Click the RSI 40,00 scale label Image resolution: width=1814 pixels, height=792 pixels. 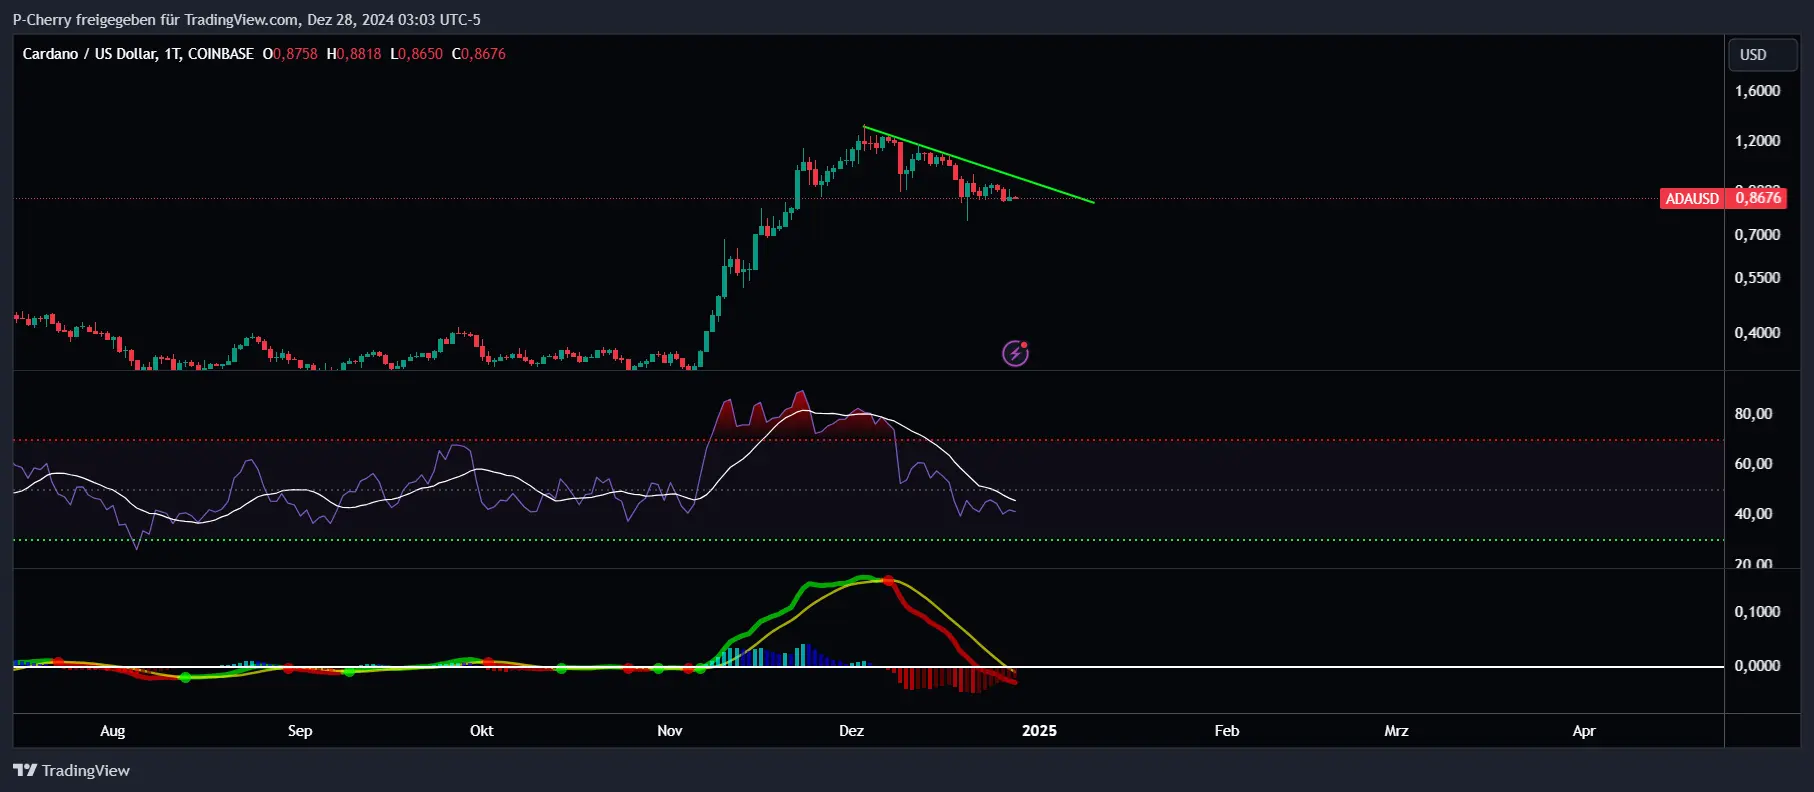[1753, 514]
